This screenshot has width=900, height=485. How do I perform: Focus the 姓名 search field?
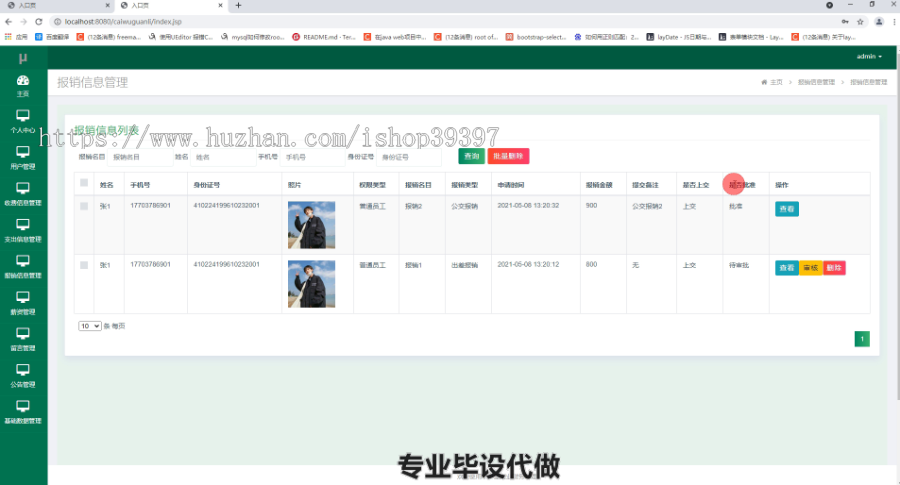223,157
